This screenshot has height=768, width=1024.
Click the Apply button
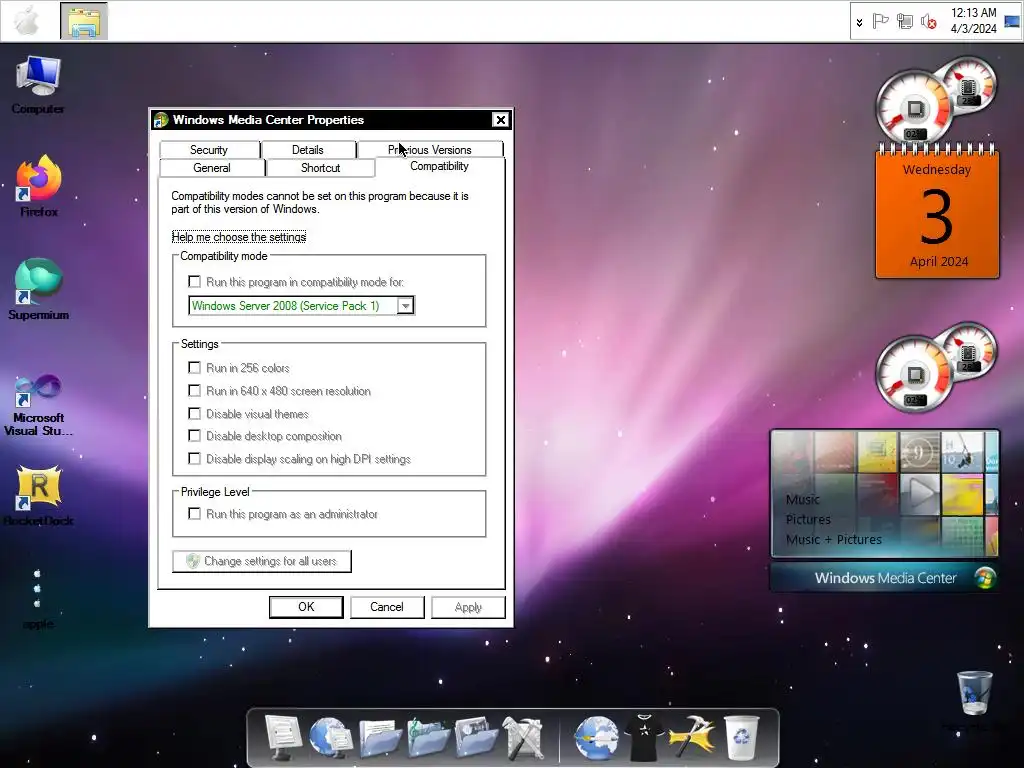[x=468, y=607]
